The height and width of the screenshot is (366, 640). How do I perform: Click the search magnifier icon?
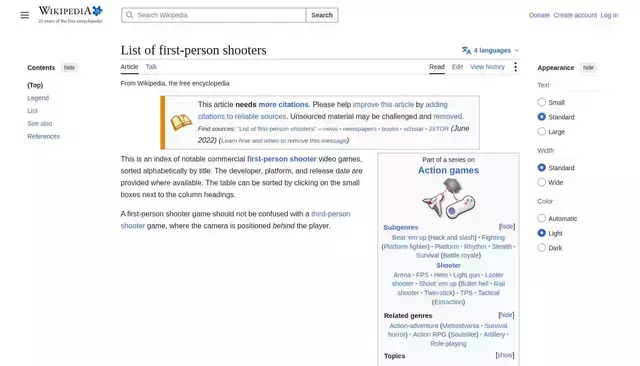point(129,15)
